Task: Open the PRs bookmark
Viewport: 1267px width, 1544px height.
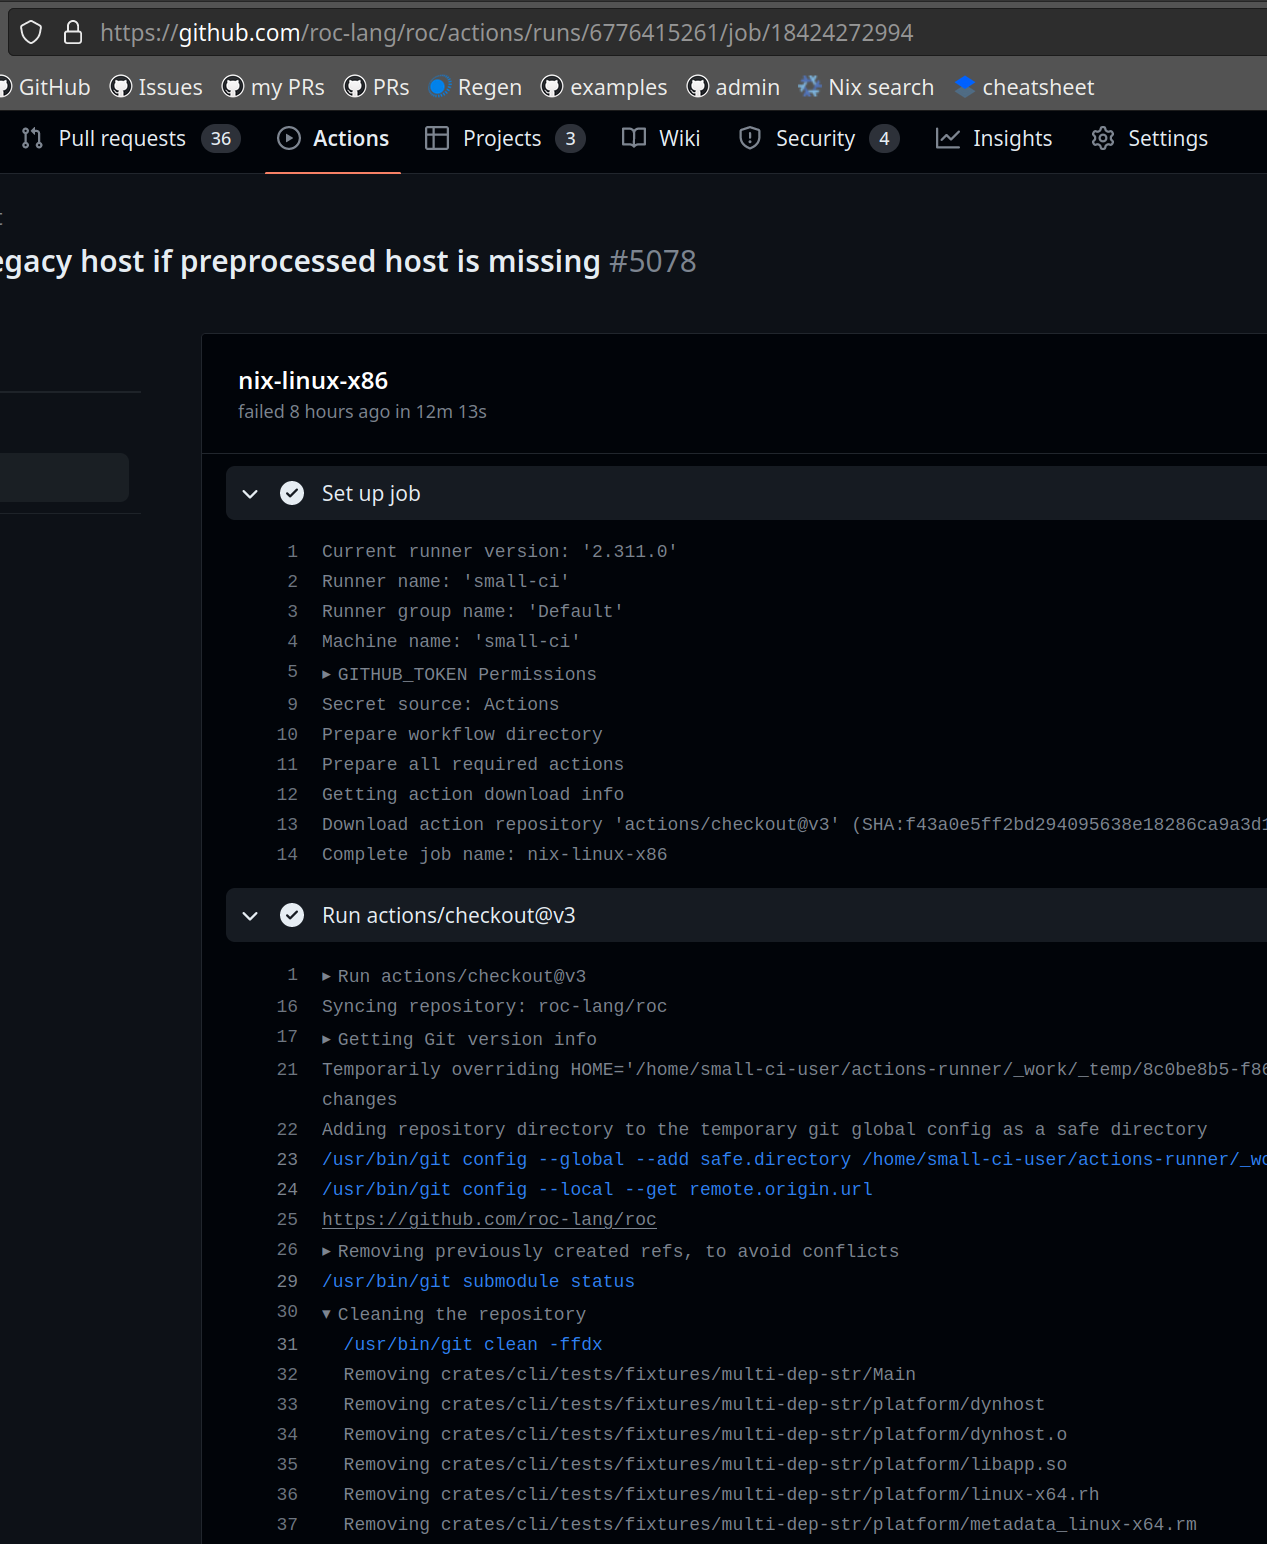Action: (377, 87)
